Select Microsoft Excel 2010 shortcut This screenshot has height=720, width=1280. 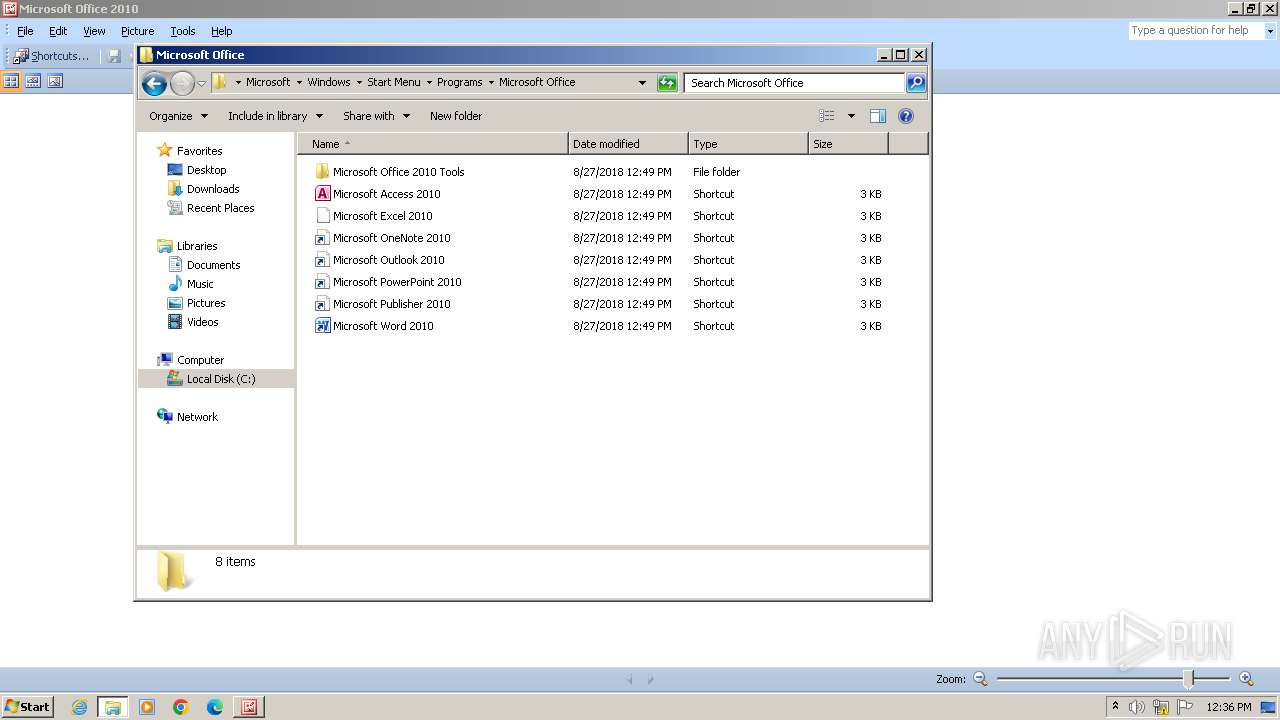click(x=382, y=216)
